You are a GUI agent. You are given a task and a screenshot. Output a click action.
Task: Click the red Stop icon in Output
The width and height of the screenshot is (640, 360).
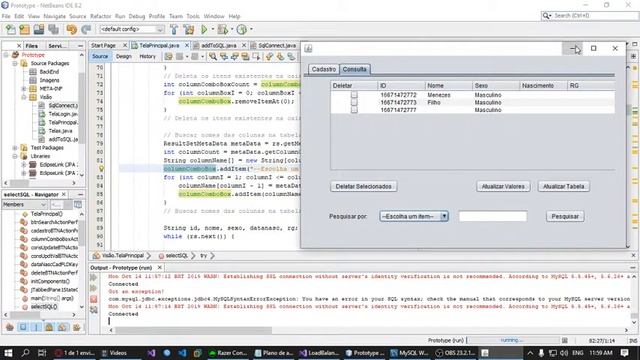(94, 299)
